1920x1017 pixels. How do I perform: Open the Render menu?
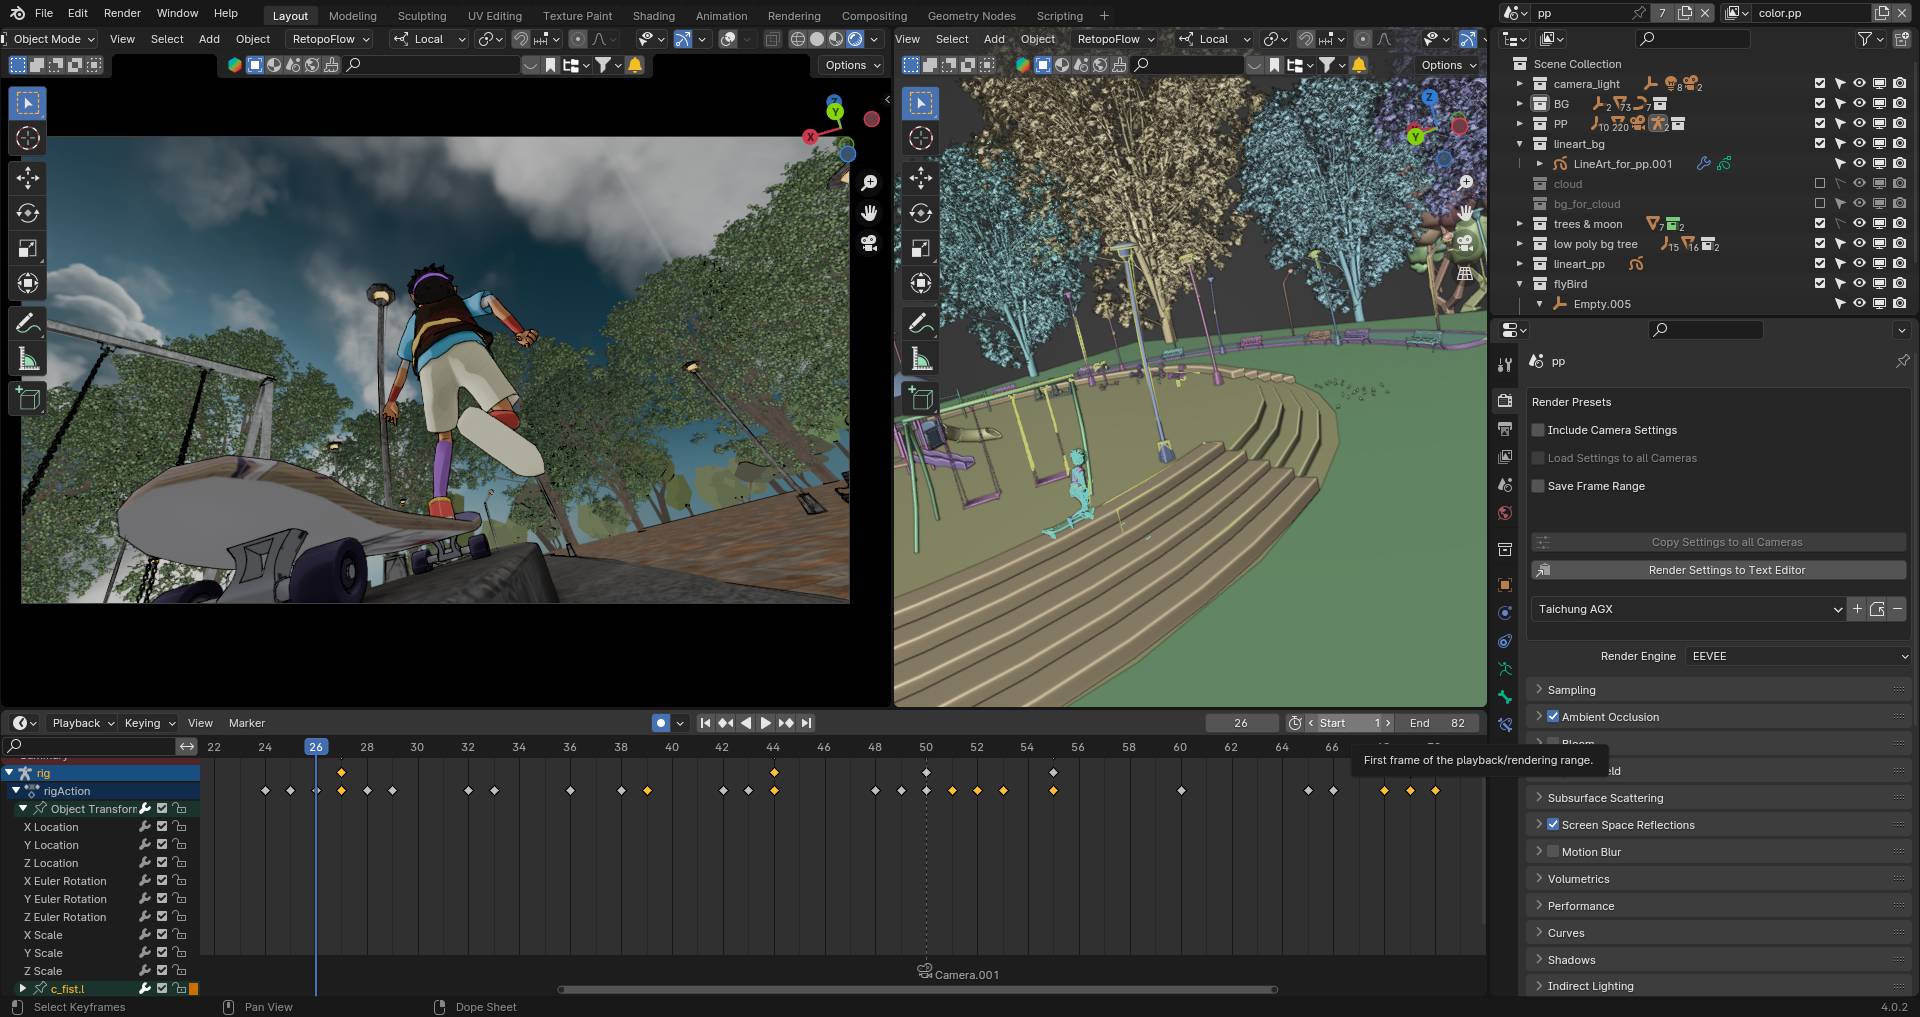tap(122, 13)
